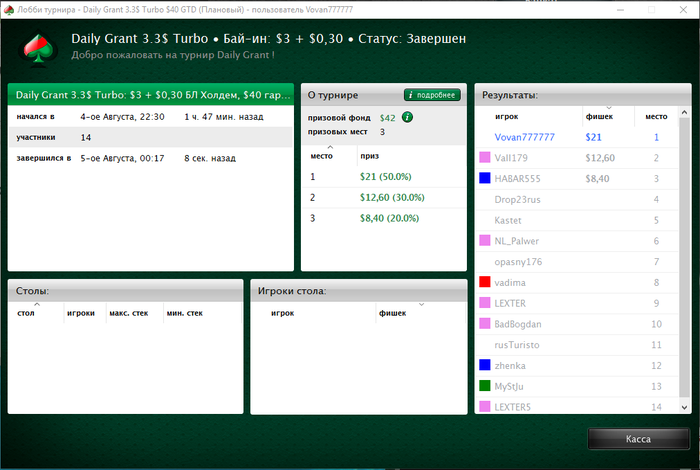Select third place prize '$8,40 (20.0%)'
700x470 pixels.
pos(389,218)
